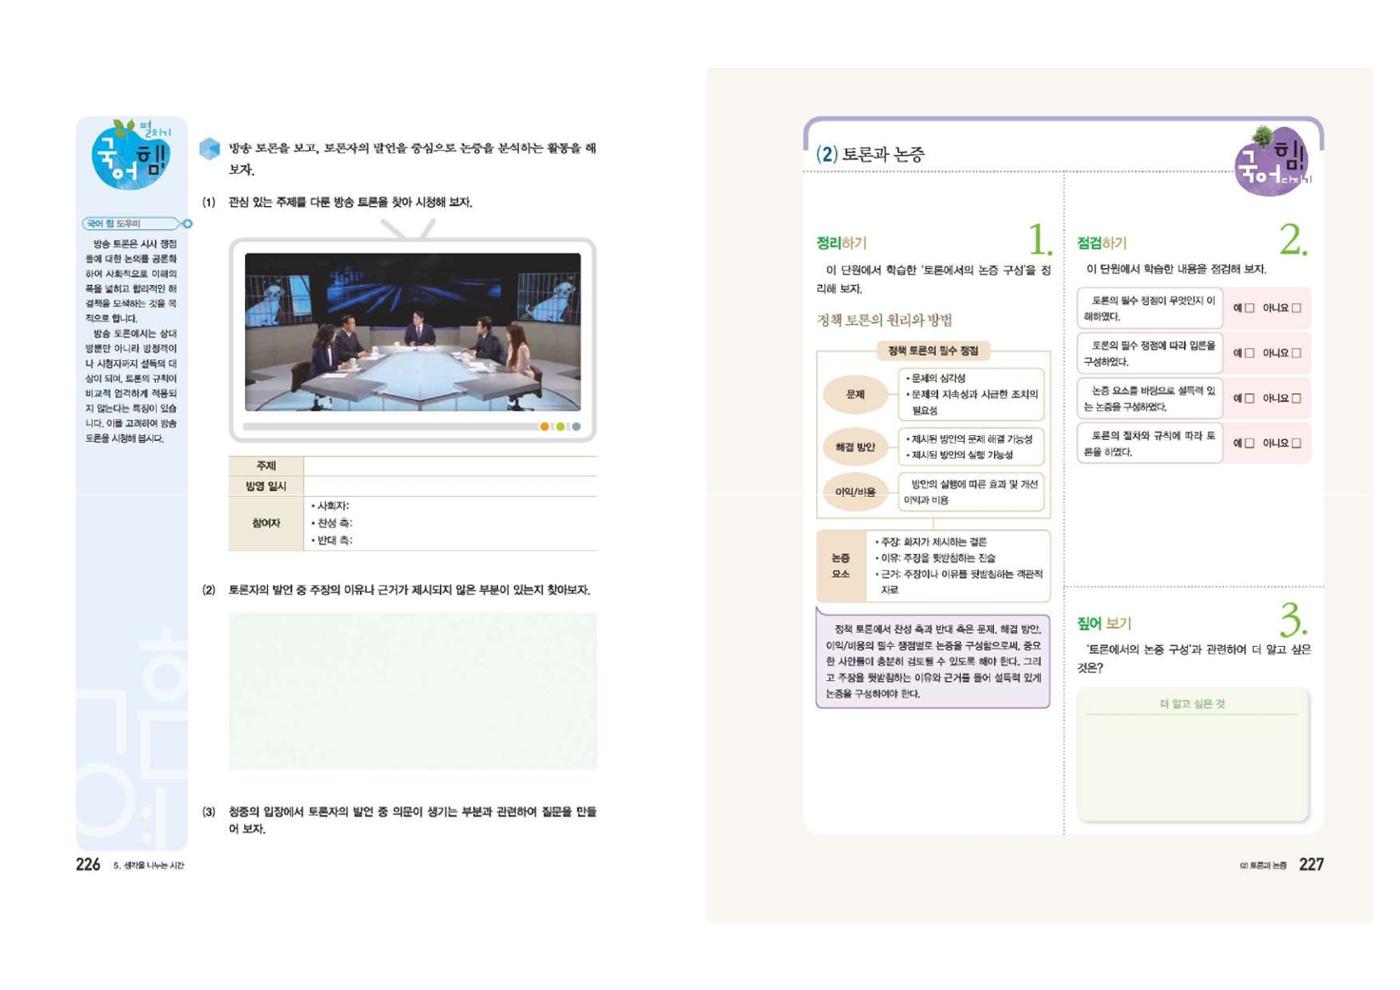Click the (2) 토론과 논증 section title

pyautogui.click(x=870, y=154)
